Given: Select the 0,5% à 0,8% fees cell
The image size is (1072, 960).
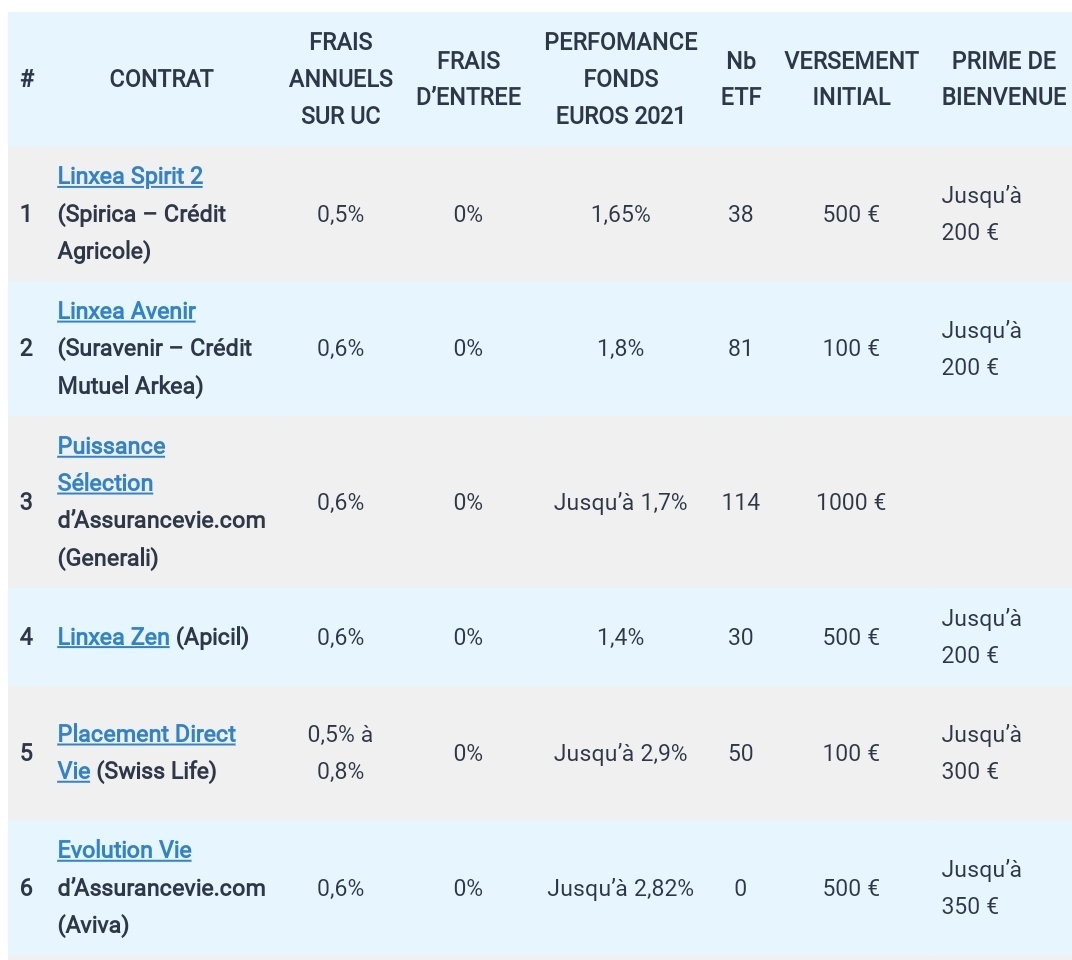Looking at the screenshot, I should [x=341, y=753].
